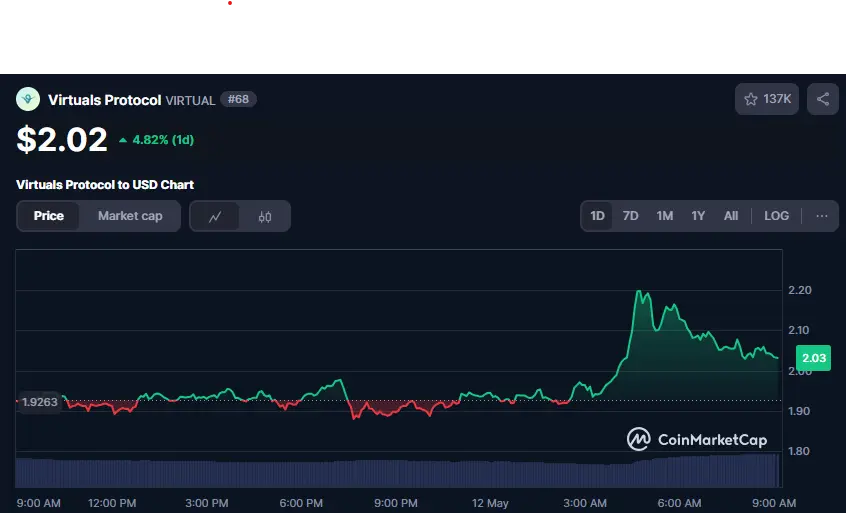Choose the 1D time range
Viewport: 846px width, 513px height.
[x=597, y=216]
